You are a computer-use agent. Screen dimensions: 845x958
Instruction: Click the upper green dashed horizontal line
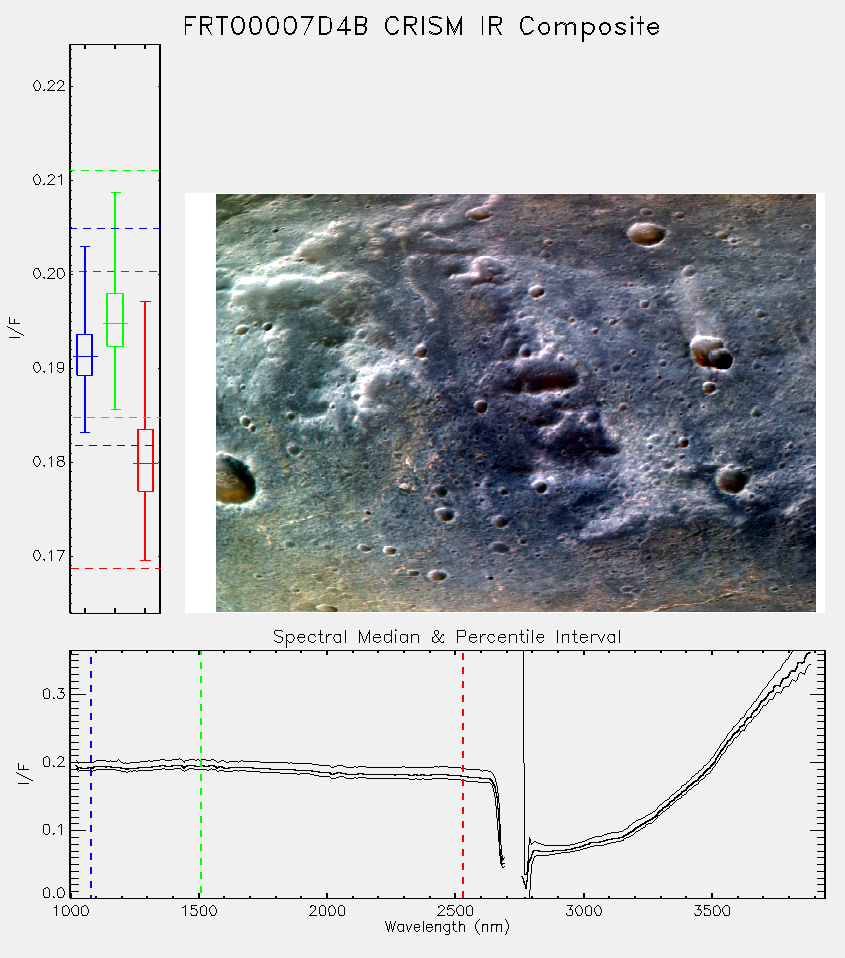click(x=115, y=170)
